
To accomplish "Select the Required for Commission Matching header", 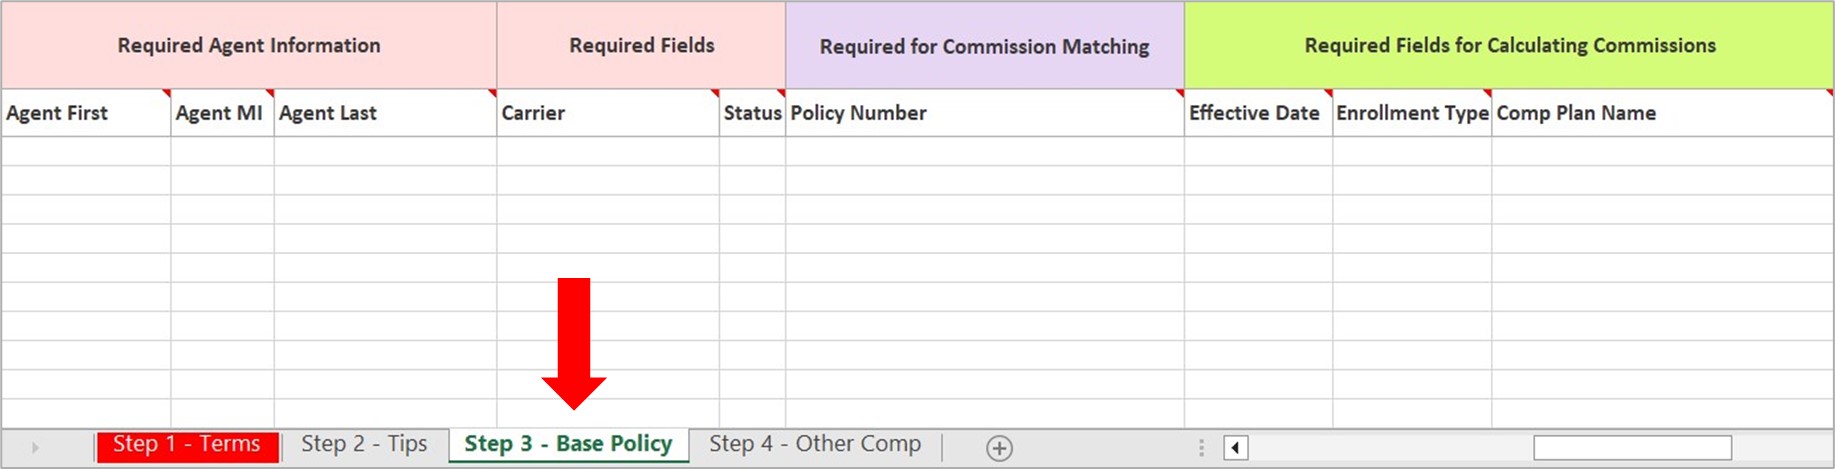I will click(984, 46).
